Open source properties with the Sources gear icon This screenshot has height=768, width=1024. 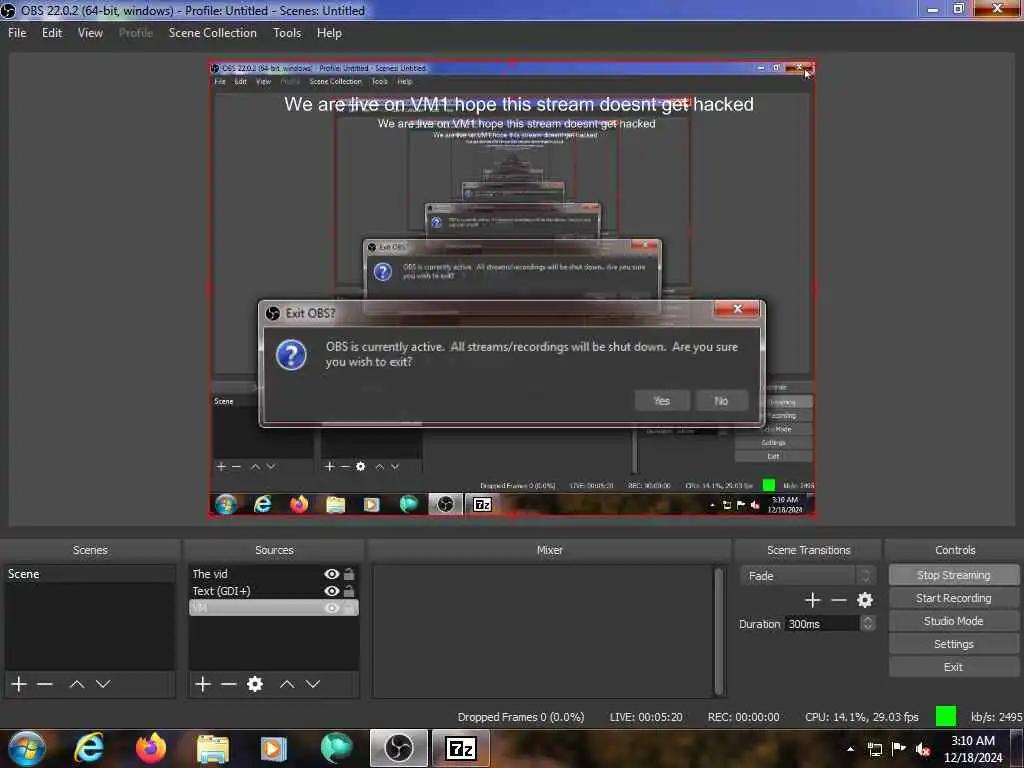[255, 684]
